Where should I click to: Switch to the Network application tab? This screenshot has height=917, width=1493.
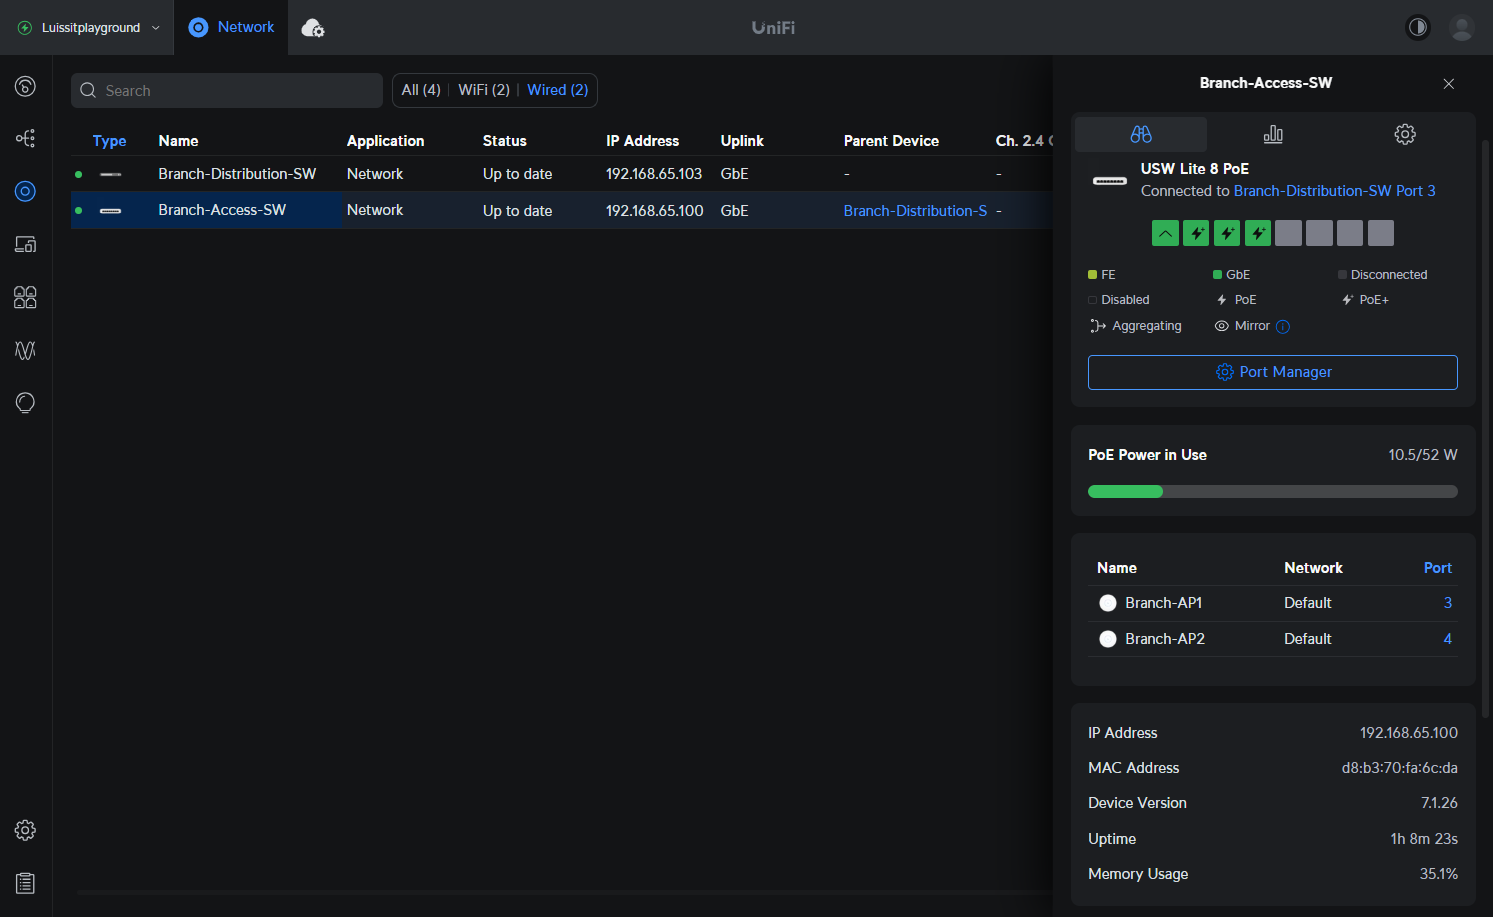pos(231,27)
